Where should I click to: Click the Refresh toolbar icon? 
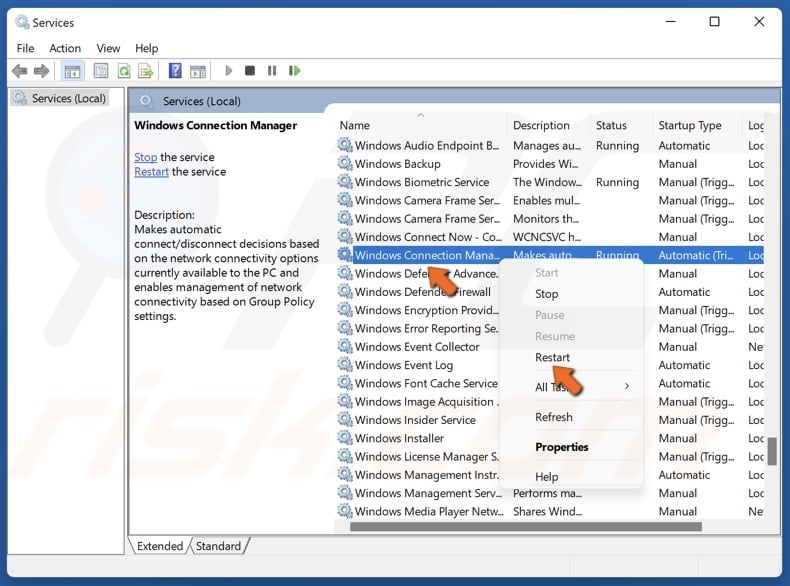tap(123, 71)
